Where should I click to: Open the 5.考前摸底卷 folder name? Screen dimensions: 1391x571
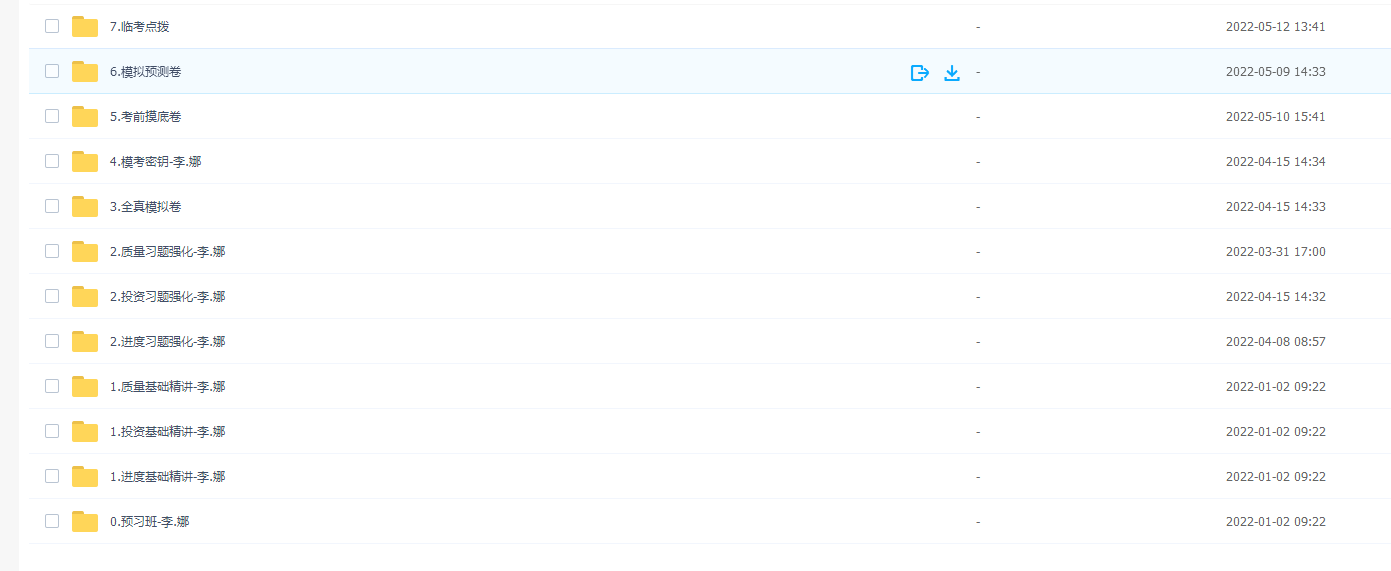coord(145,117)
